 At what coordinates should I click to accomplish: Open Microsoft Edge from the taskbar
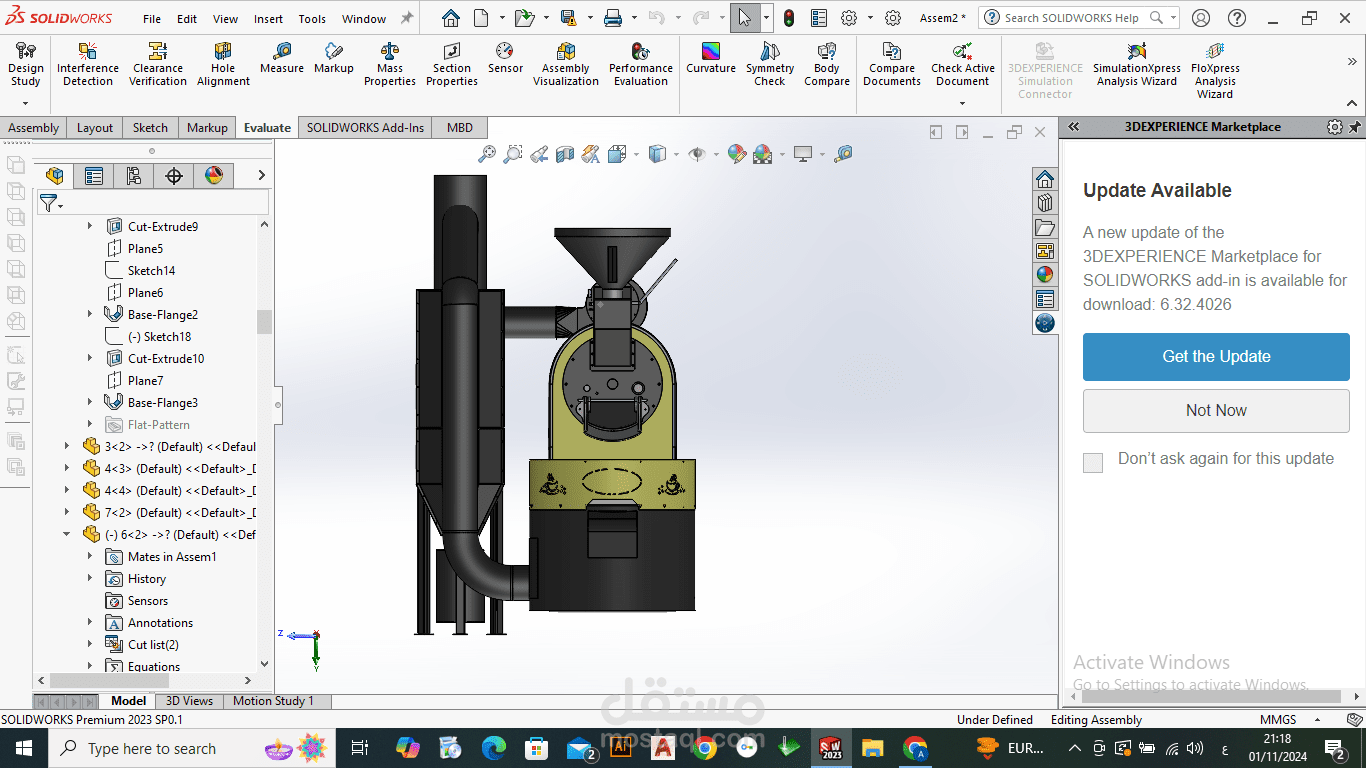point(494,748)
